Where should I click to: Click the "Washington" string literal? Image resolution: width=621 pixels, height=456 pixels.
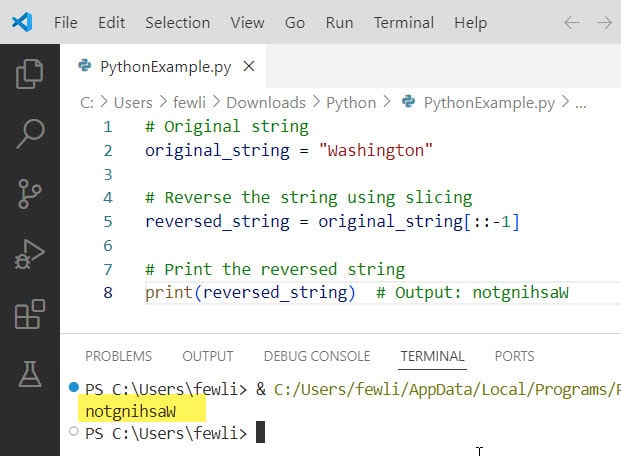(376, 151)
